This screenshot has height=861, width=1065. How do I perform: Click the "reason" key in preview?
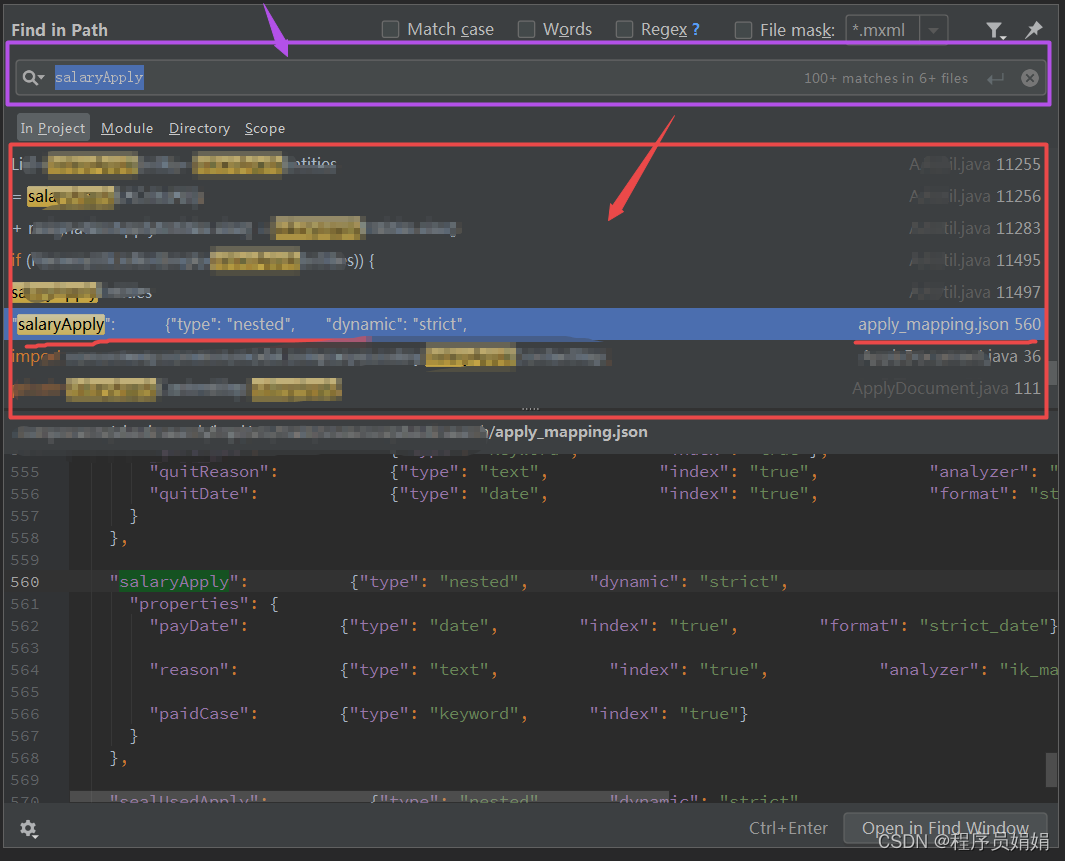[x=189, y=670]
